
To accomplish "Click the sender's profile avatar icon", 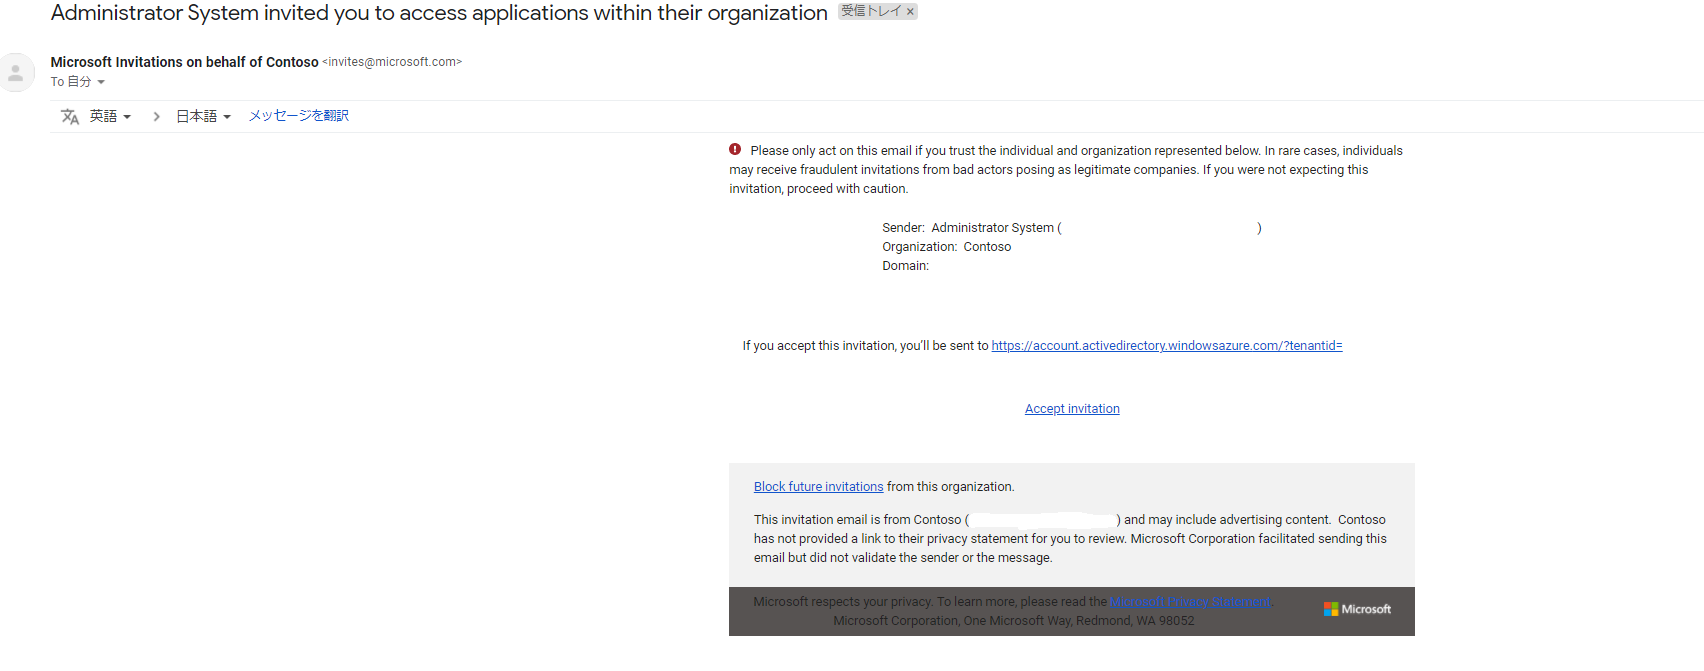I will [x=16, y=72].
